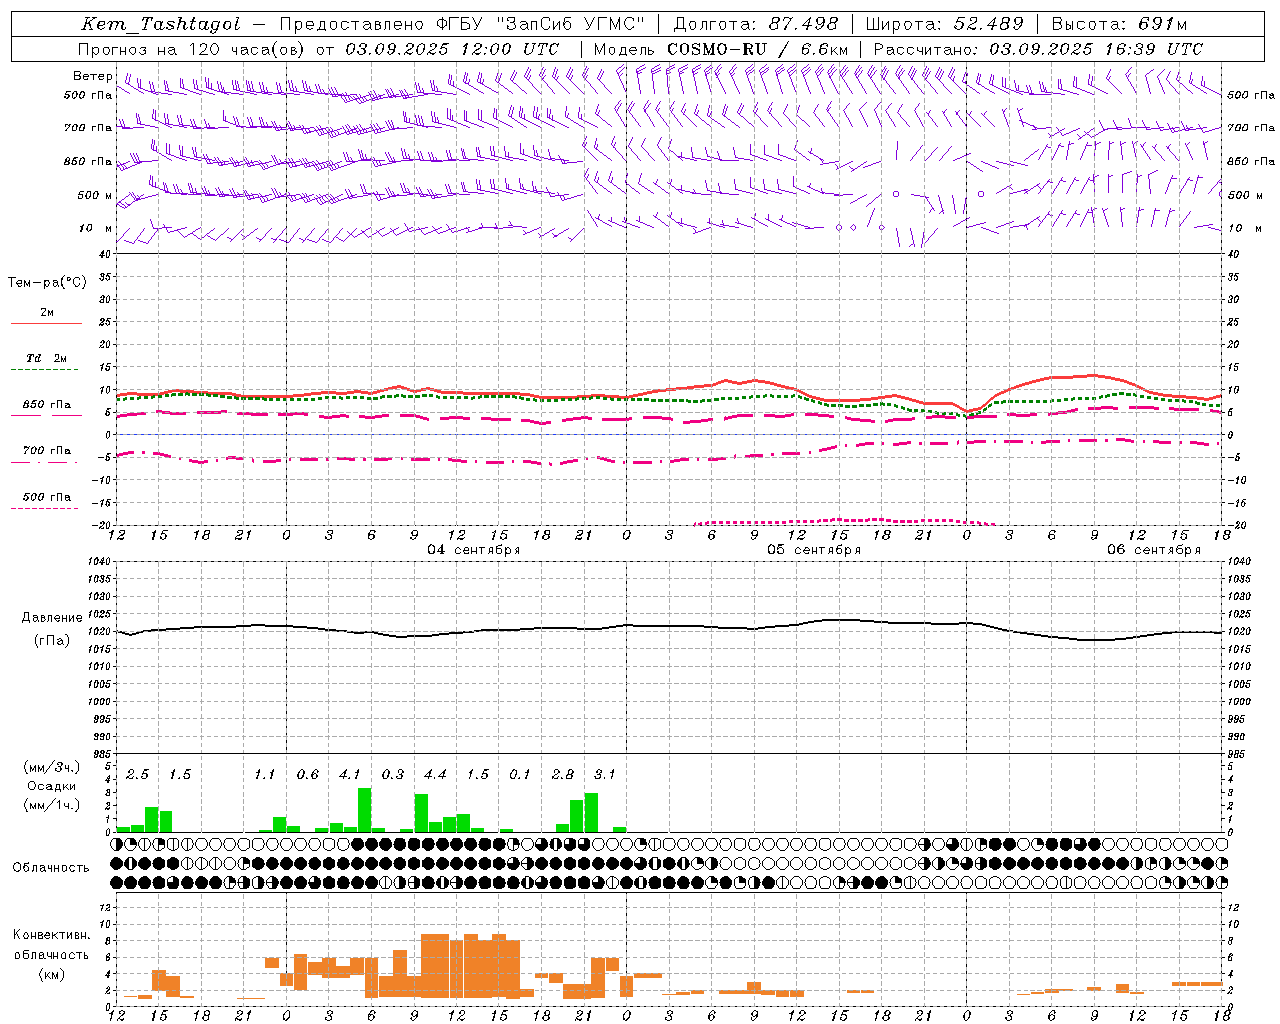
Task: Click the 'Td 2м' dew point legend entry
Action: pos(46,358)
